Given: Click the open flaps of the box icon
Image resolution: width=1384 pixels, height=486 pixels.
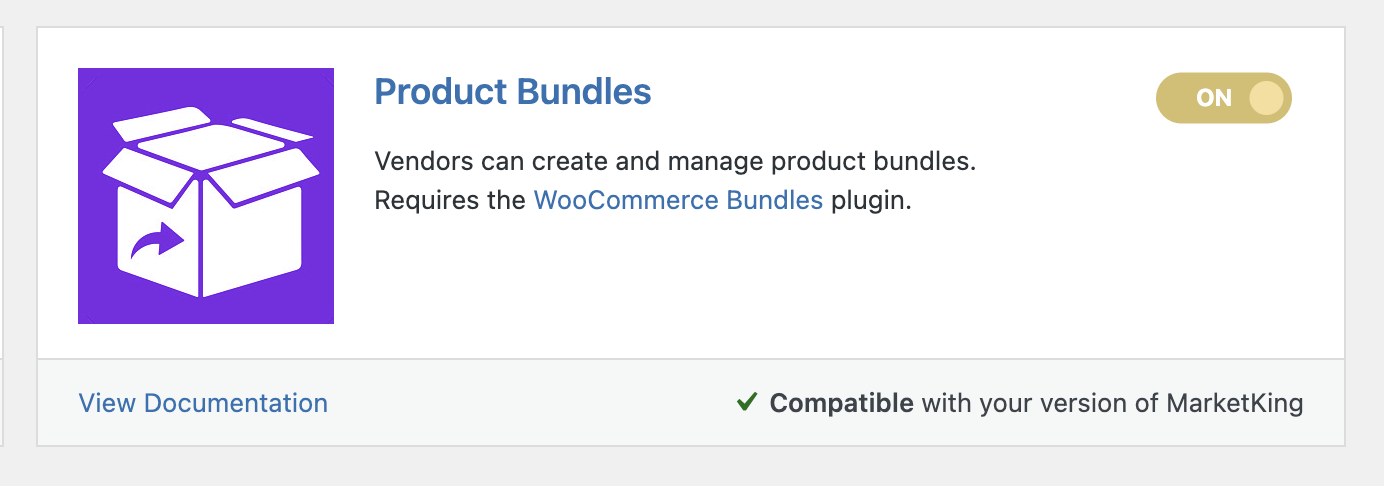Looking at the screenshot, I should tap(211, 156).
